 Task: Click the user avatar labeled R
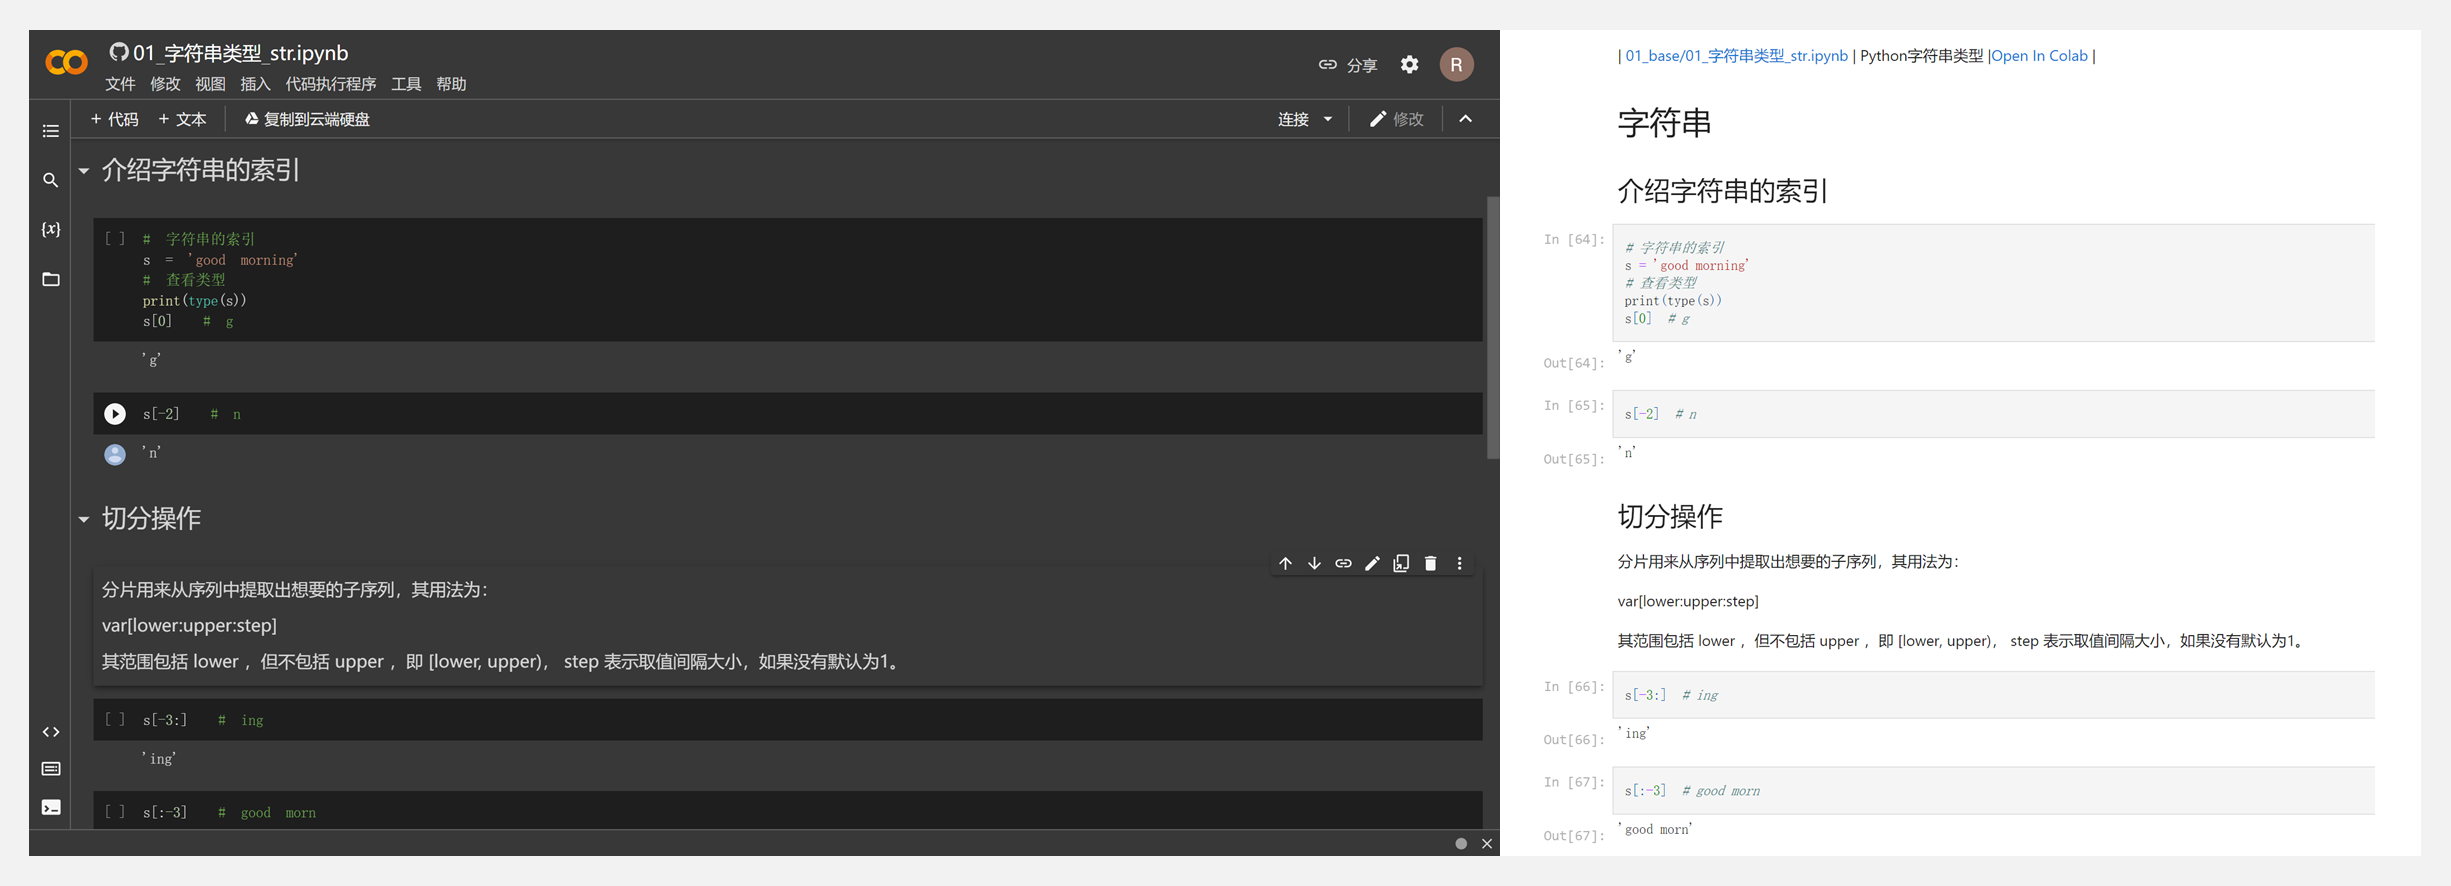[1456, 64]
